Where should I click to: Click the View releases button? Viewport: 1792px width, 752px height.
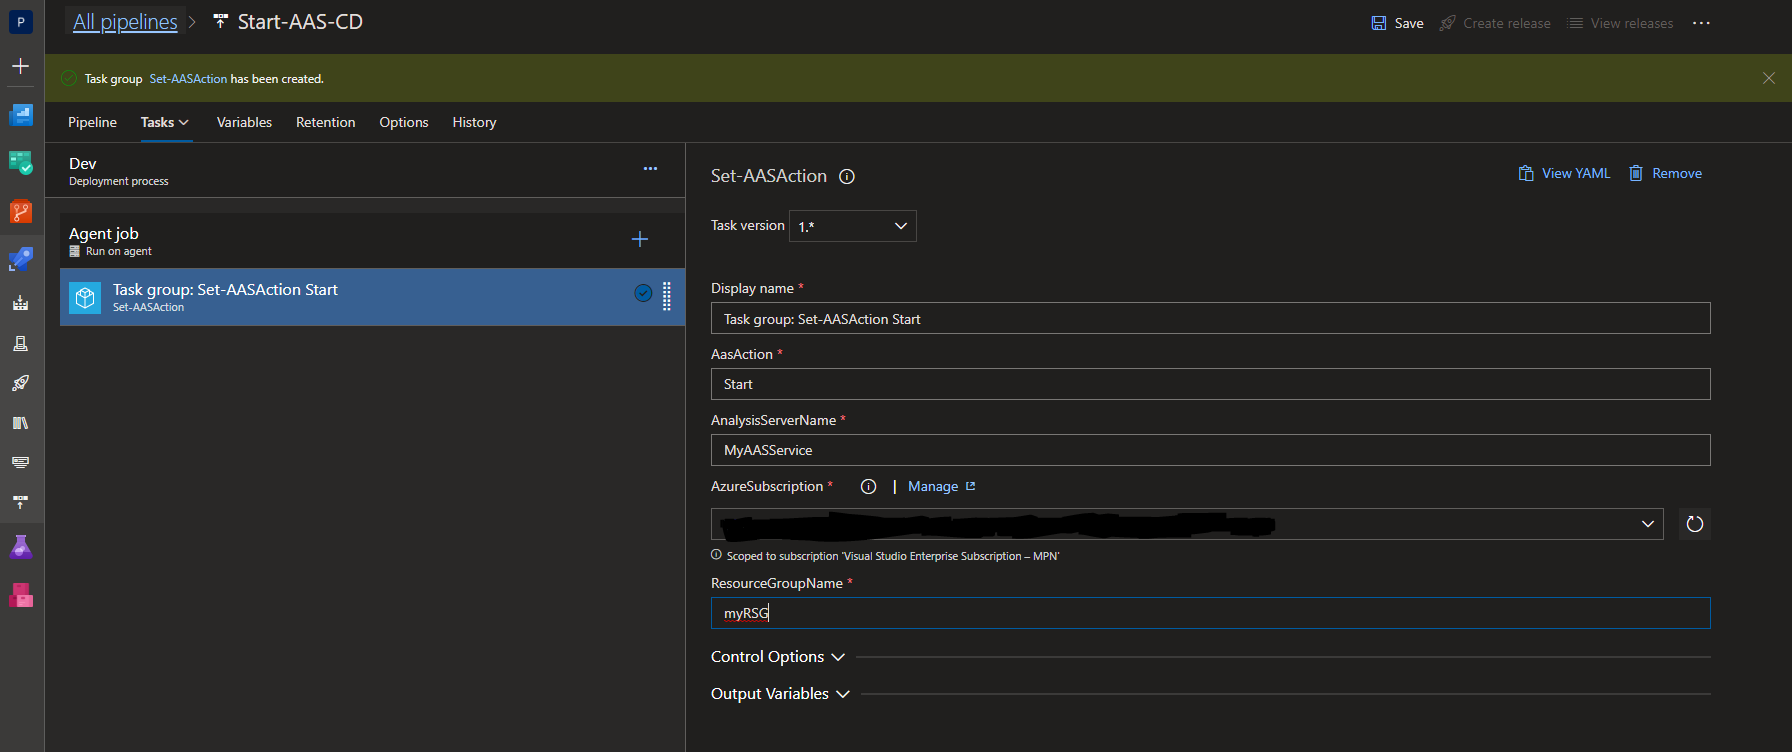click(x=1620, y=23)
